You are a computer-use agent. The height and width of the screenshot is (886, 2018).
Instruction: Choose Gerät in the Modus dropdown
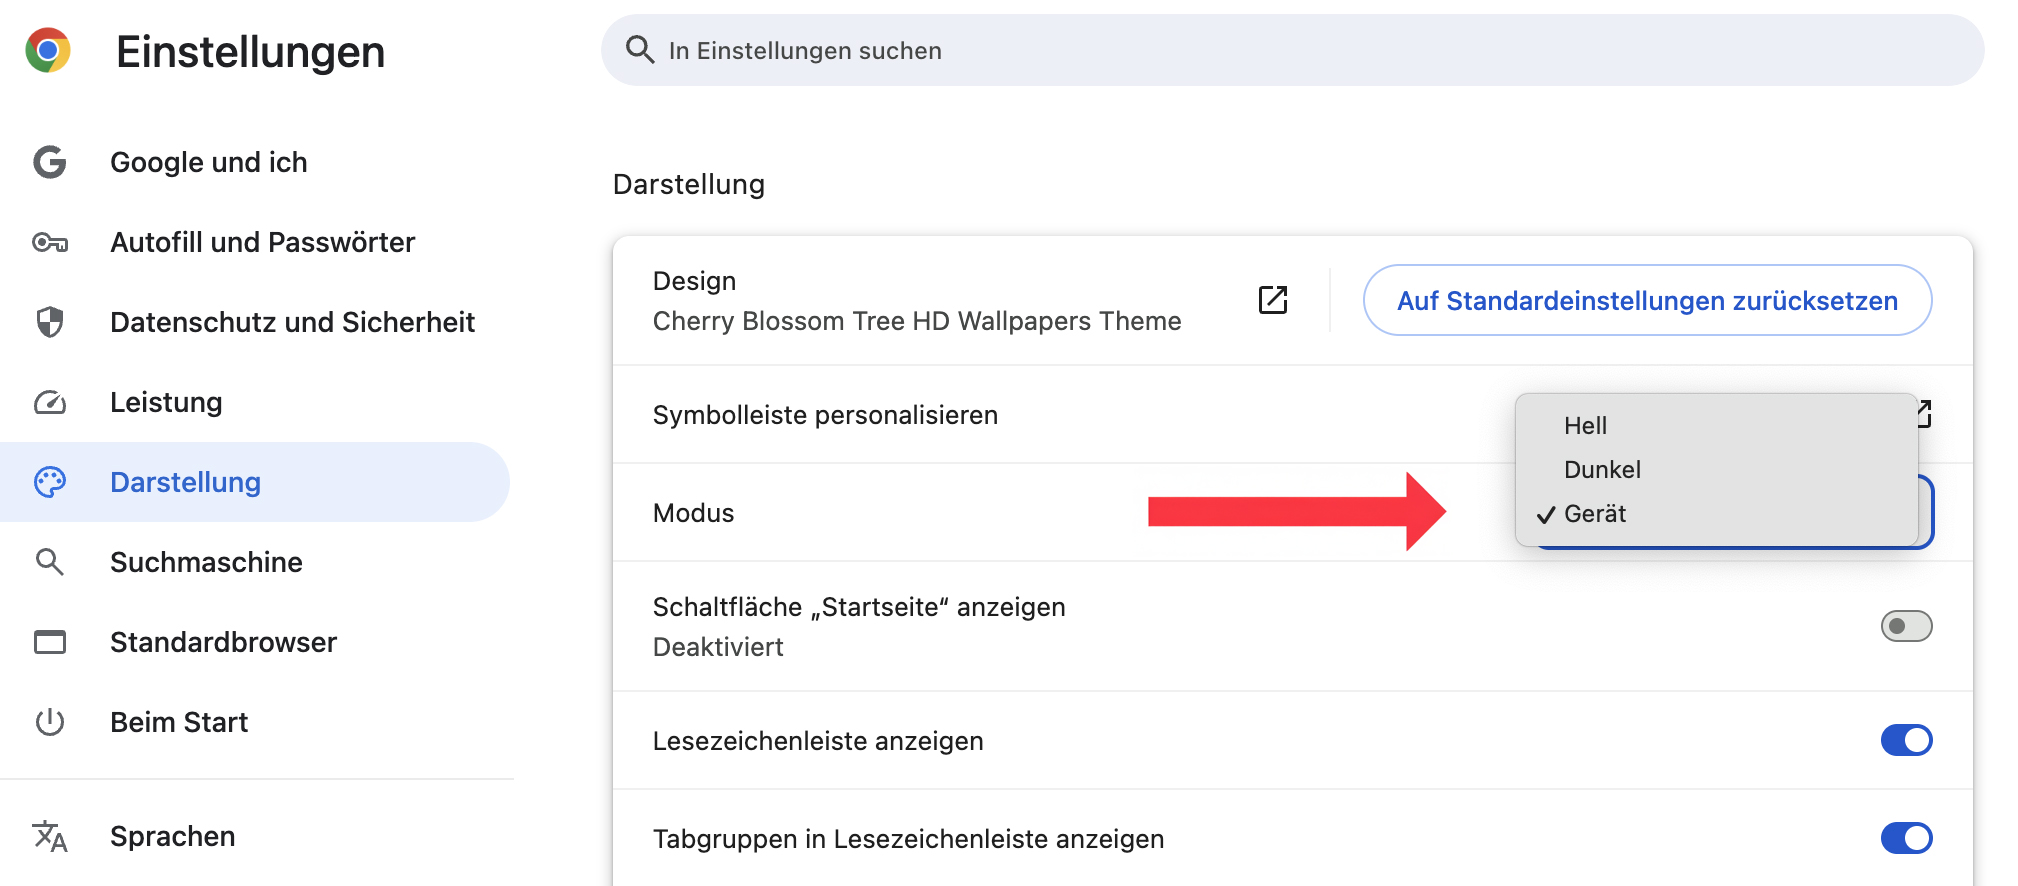click(1716, 514)
